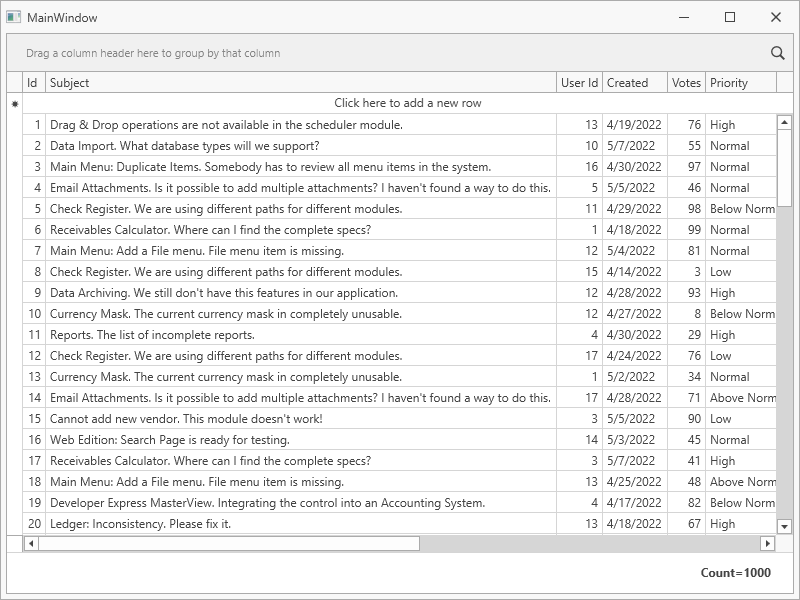Screen dimensions: 800x600
Task: Click votes value 67 in row 20
Action: (x=687, y=523)
